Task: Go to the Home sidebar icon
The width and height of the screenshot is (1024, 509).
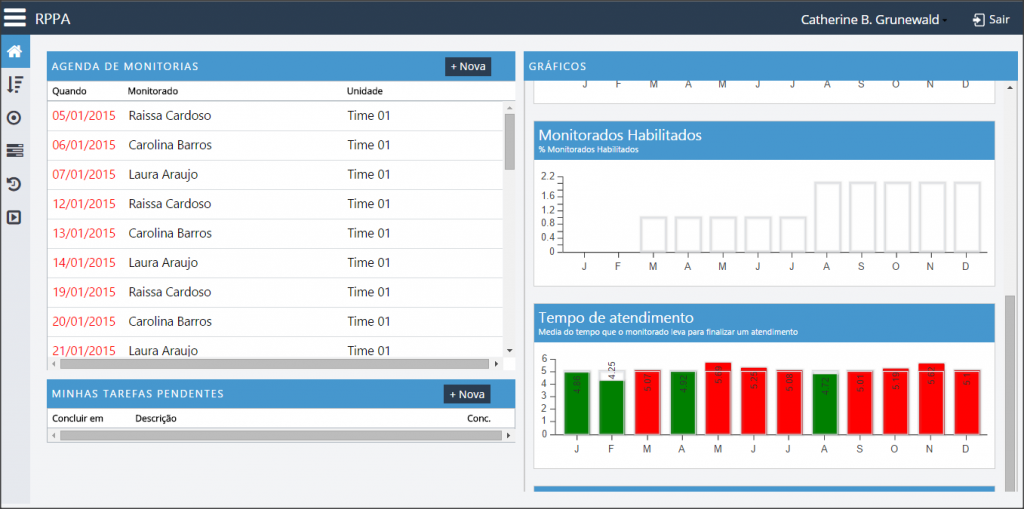Action: pyautogui.click(x=14, y=52)
